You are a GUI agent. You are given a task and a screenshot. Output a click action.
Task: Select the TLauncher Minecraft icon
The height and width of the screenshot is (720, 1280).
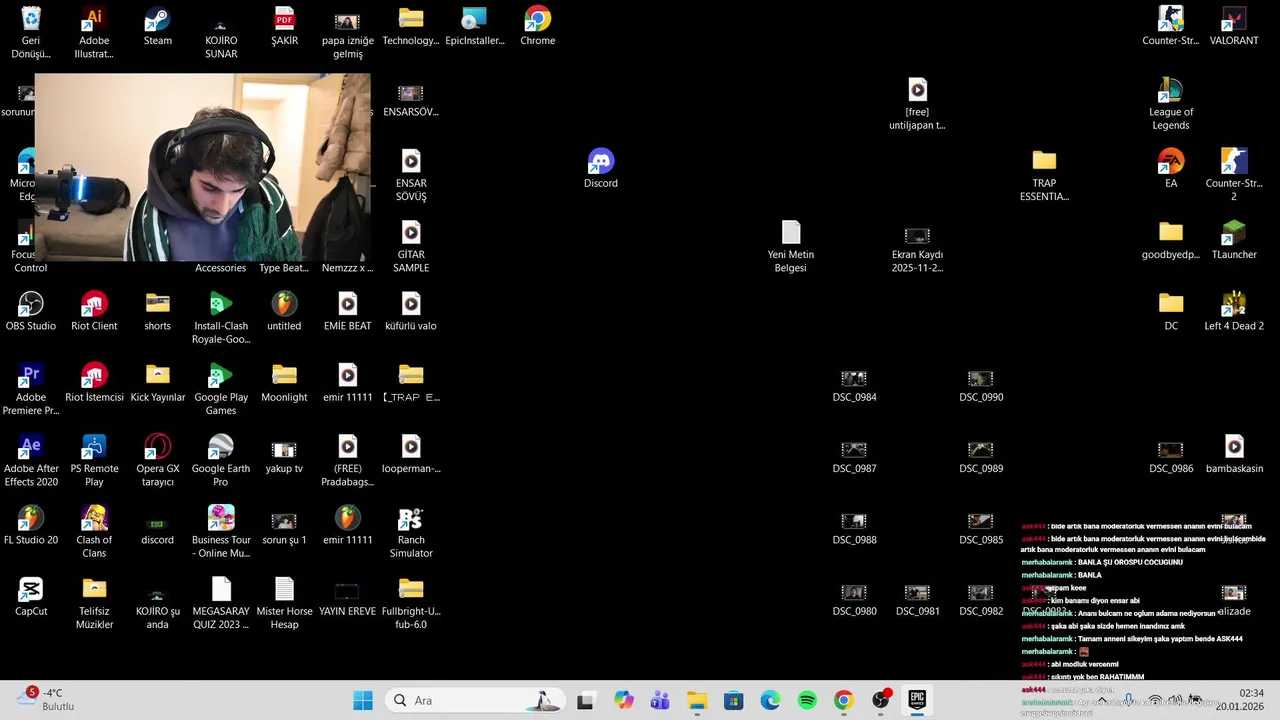pos(1234,241)
